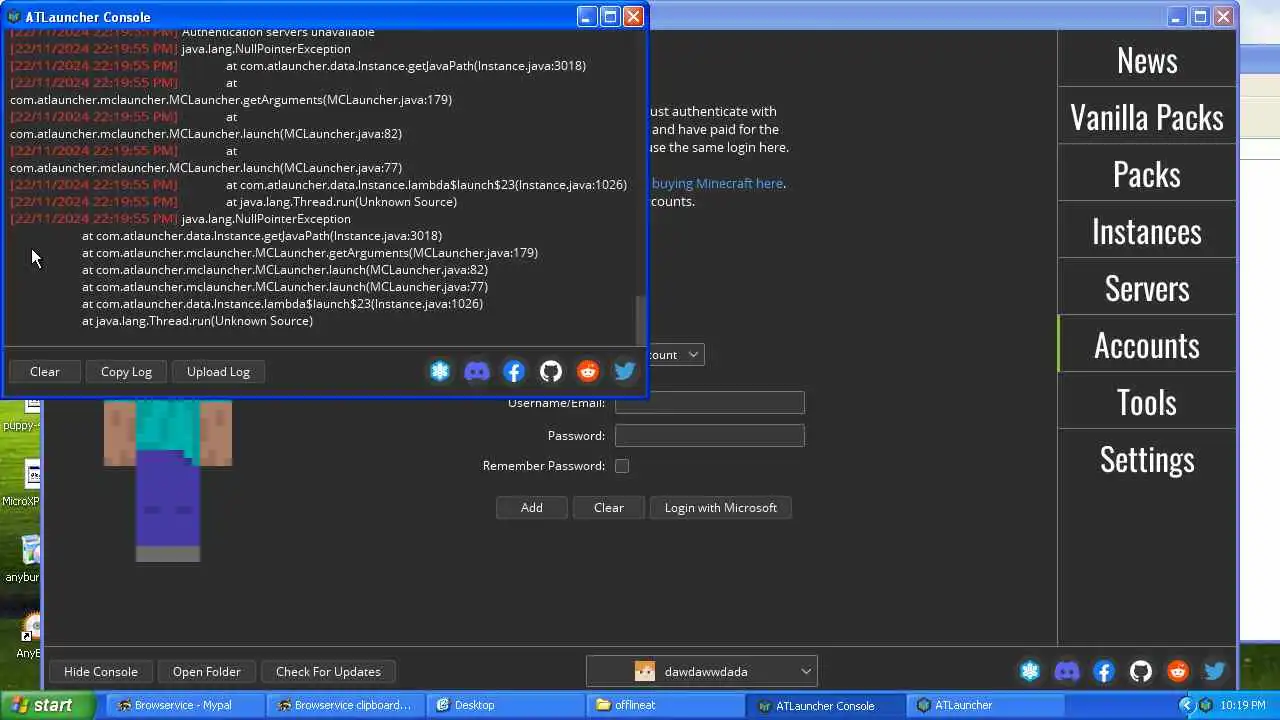Screen dimensions: 1280x720
Task: Click the Steve skin preview image
Action: (168, 480)
